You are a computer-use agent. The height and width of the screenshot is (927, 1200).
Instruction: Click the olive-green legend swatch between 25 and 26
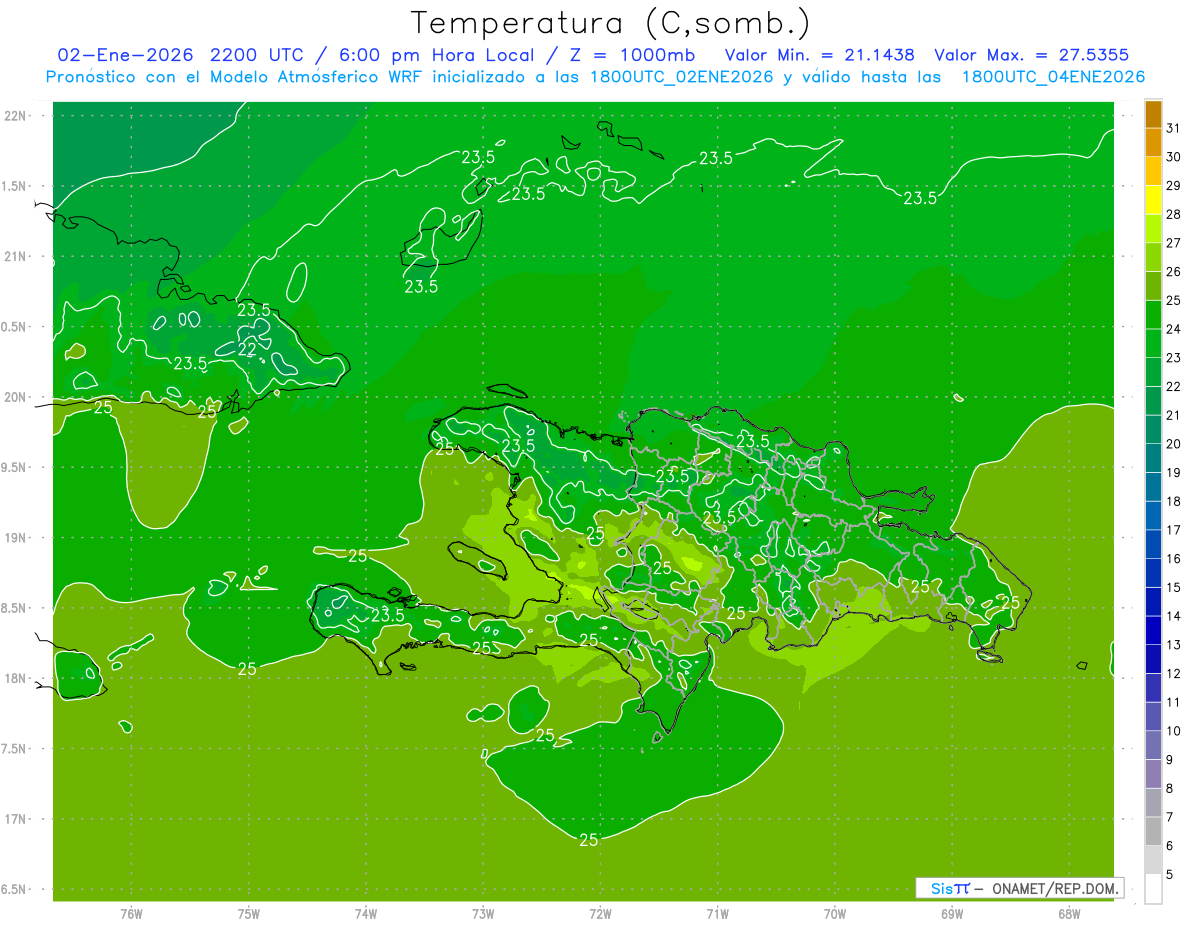(1153, 286)
